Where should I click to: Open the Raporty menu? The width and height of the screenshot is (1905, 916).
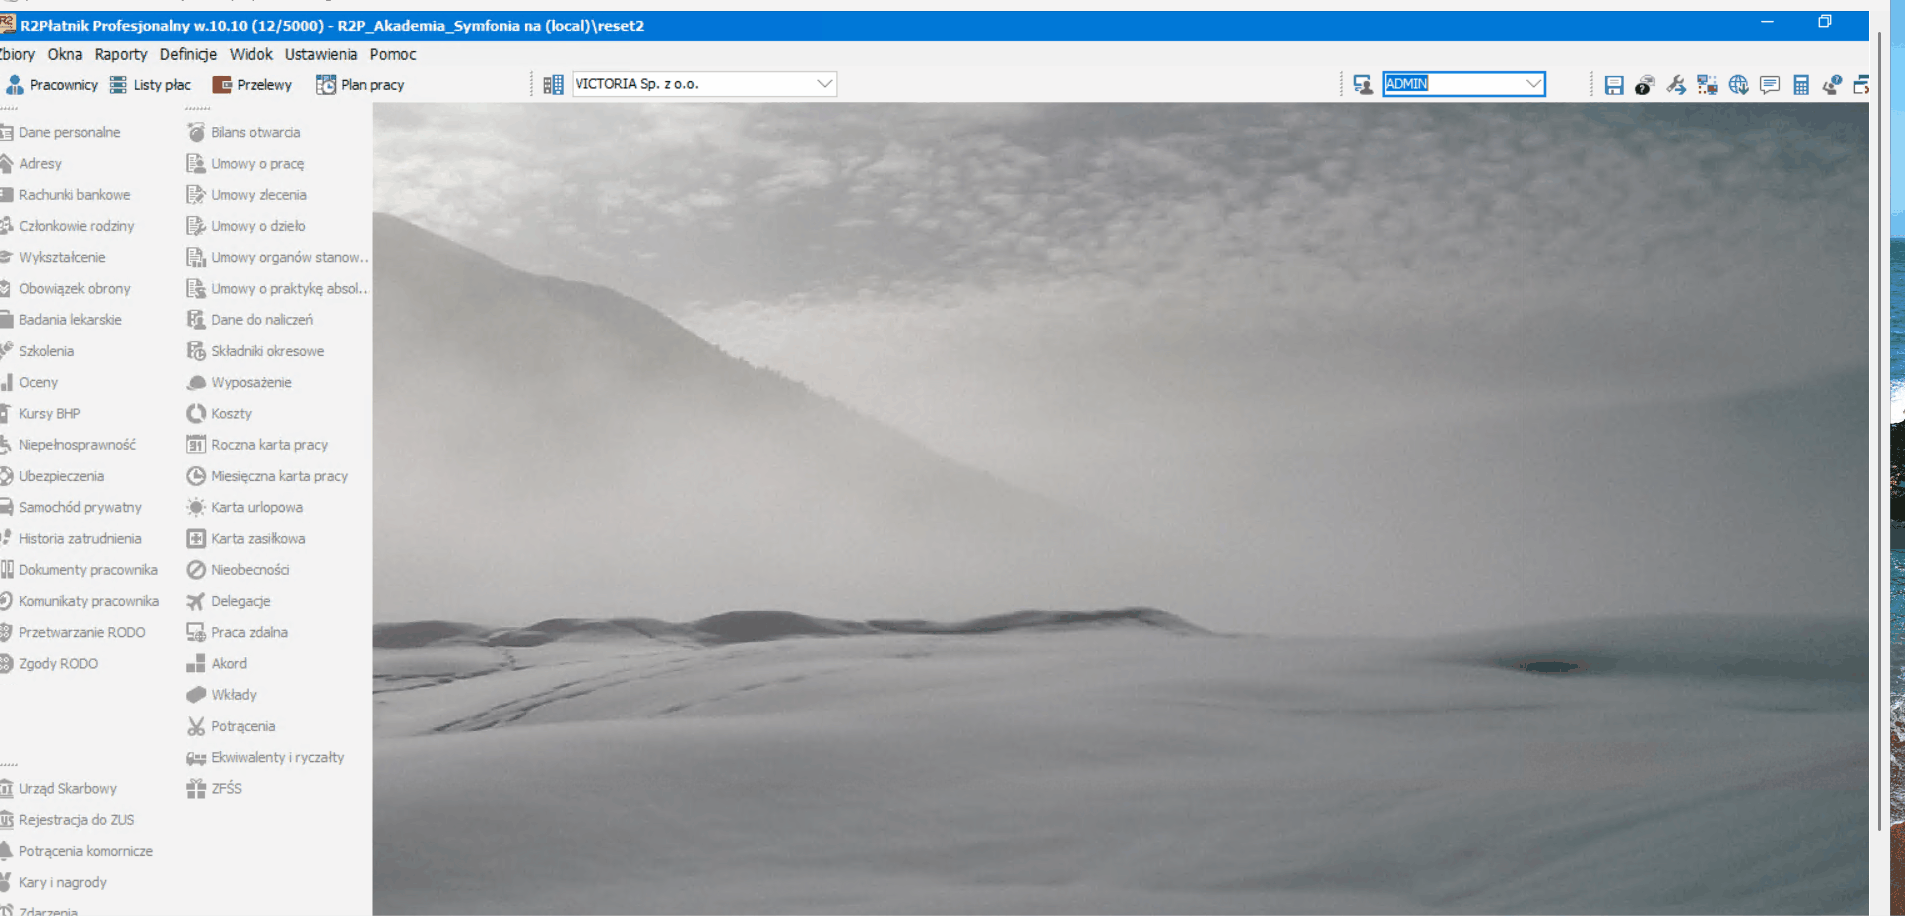pyautogui.click(x=121, y=54)
